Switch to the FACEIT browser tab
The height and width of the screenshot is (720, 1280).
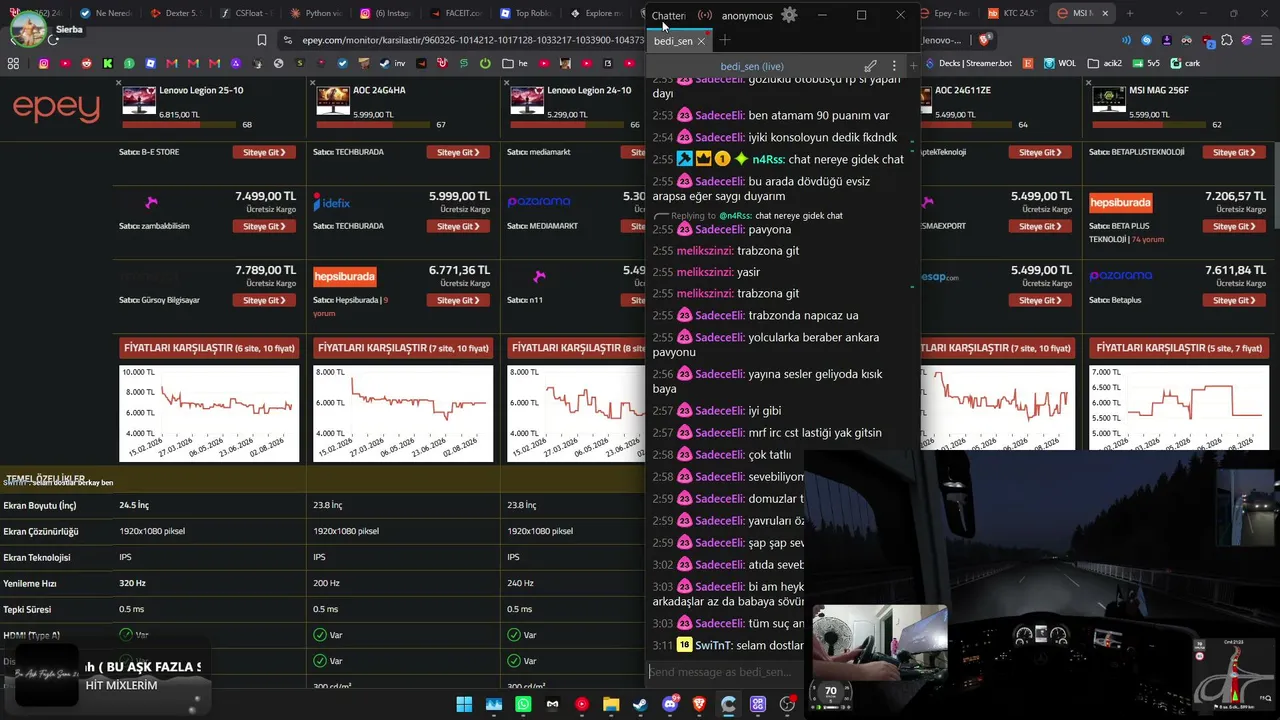click(x=455, y=14)
